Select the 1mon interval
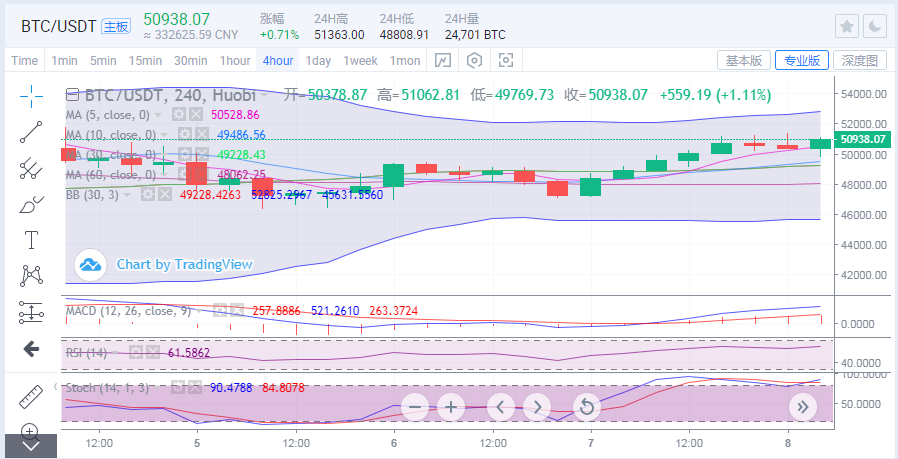Image resolution: width=898 pixels, height=459 pixels. click(405, 61)
